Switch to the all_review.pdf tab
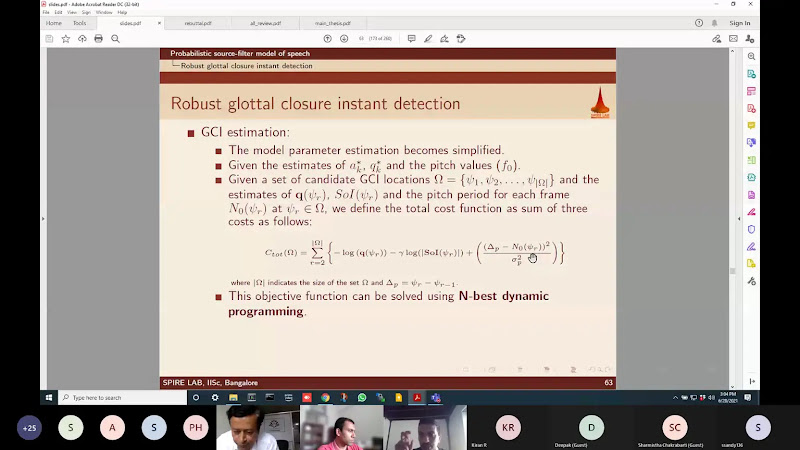Image resolution: width=800 pixels, height=450 pixels. [265, 23]
